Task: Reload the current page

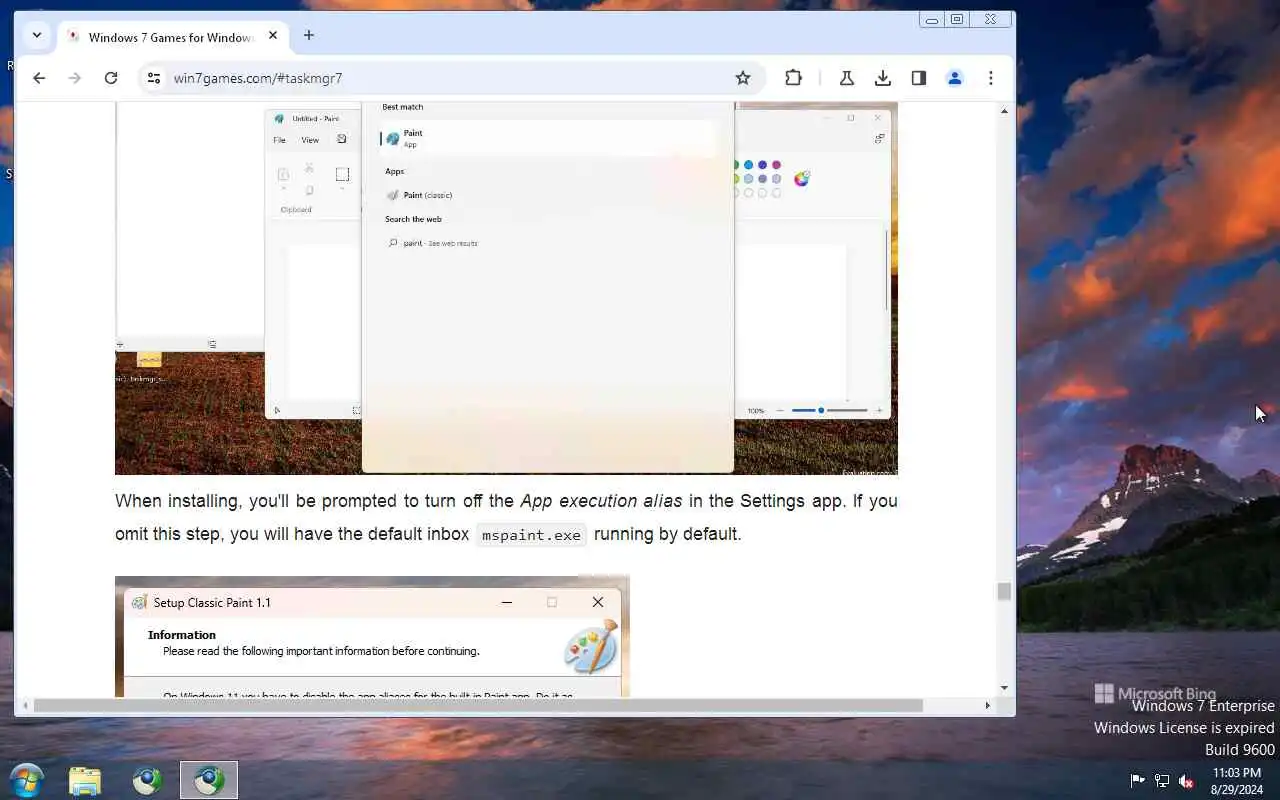Action: pyautogui.click(x=111, y=78)
